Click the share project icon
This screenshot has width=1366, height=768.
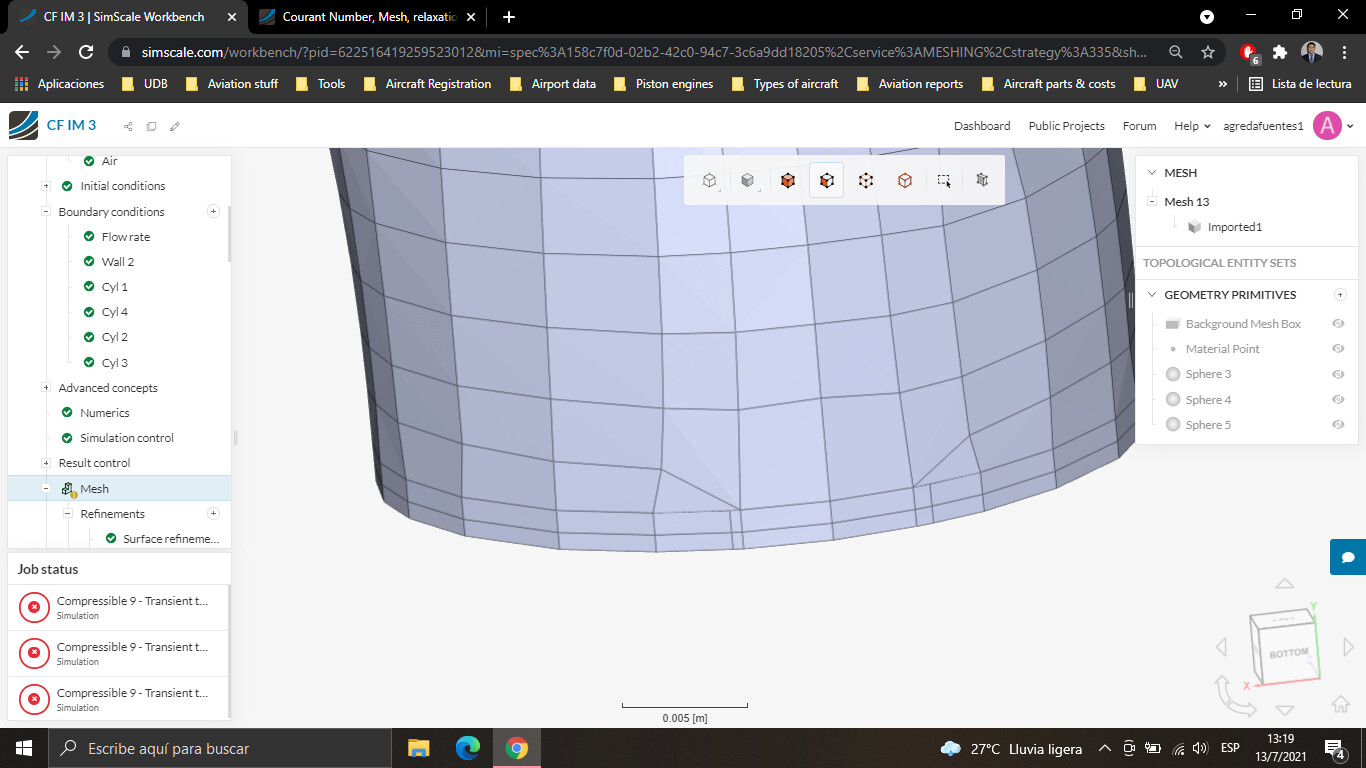128,126
